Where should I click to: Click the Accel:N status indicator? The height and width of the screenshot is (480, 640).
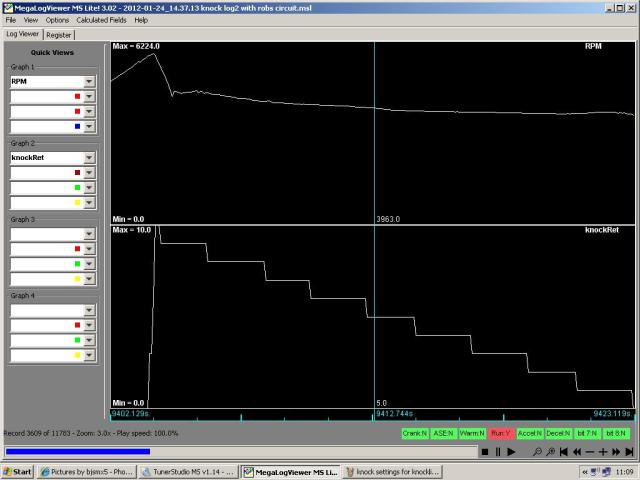(x=530, y=433)
